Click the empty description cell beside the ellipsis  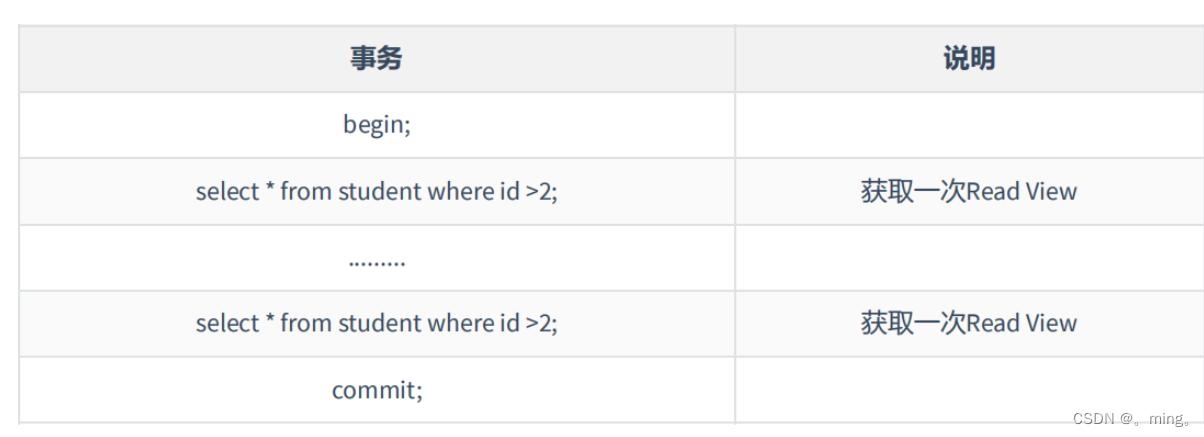click(x=968, y=258)
